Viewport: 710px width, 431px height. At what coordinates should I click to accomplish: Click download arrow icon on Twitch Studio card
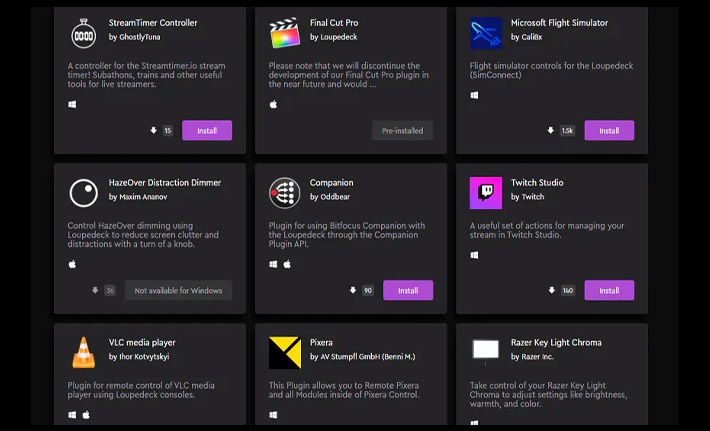pos(552,290)
